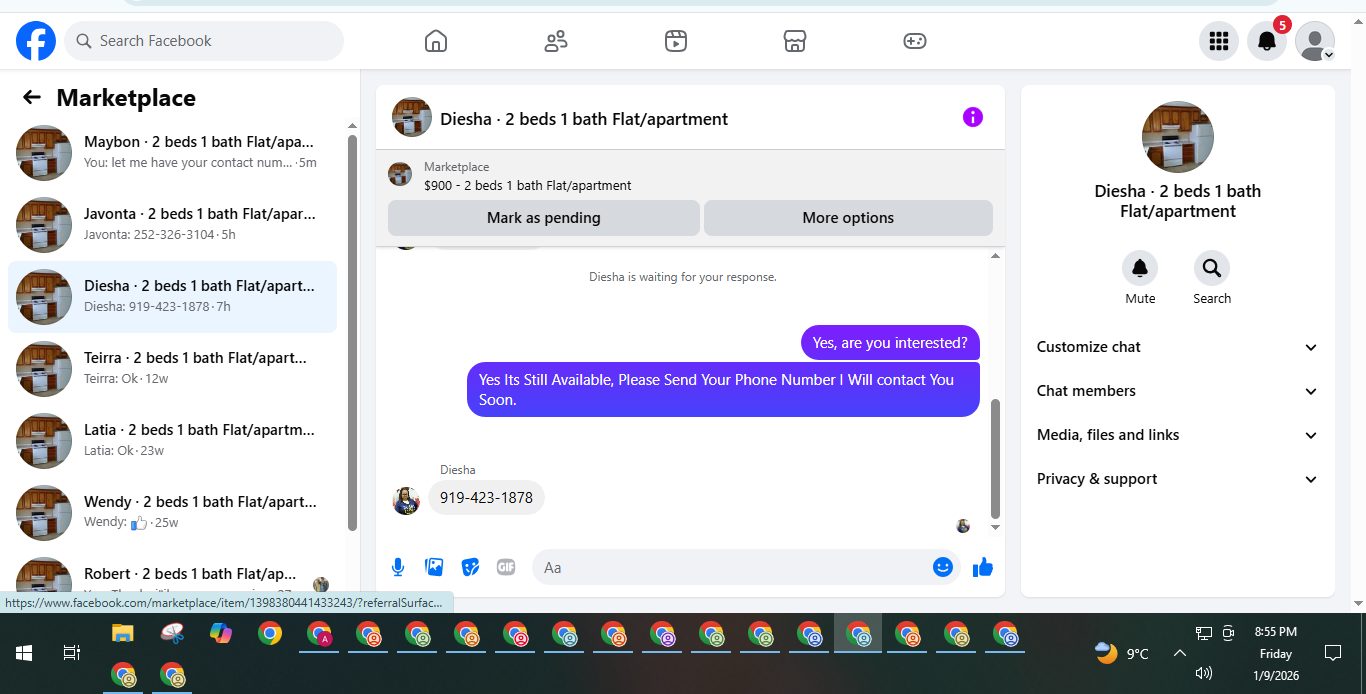Select Diesha conversation in list
The height and width of the screenshot is (694, 1366).
pyautogui.click(x=172, y=297)
